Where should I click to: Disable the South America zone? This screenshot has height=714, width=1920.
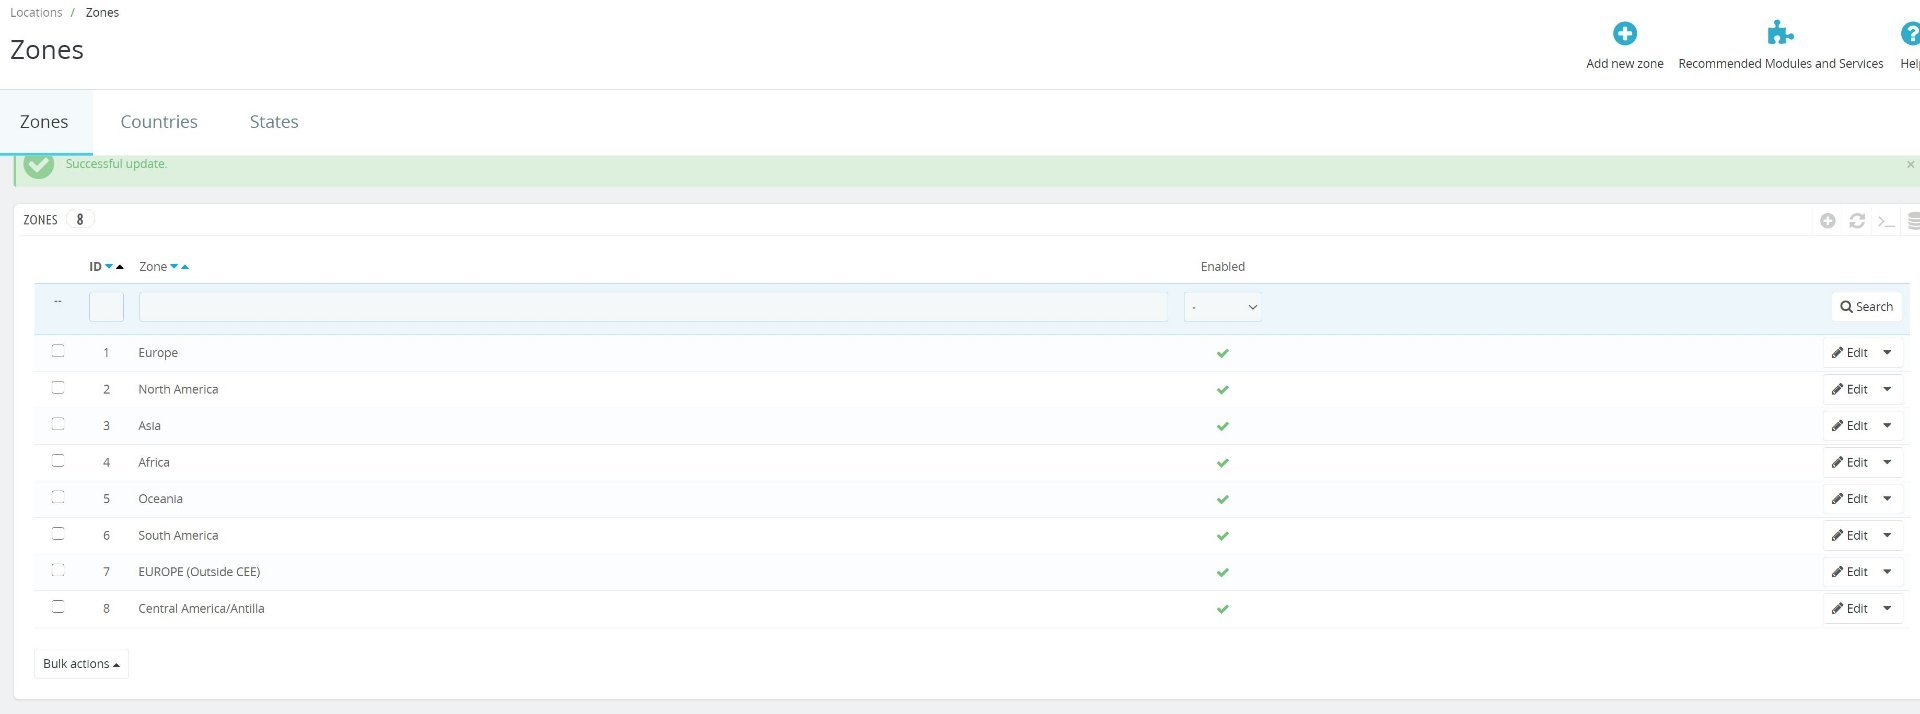(1222, 536)
